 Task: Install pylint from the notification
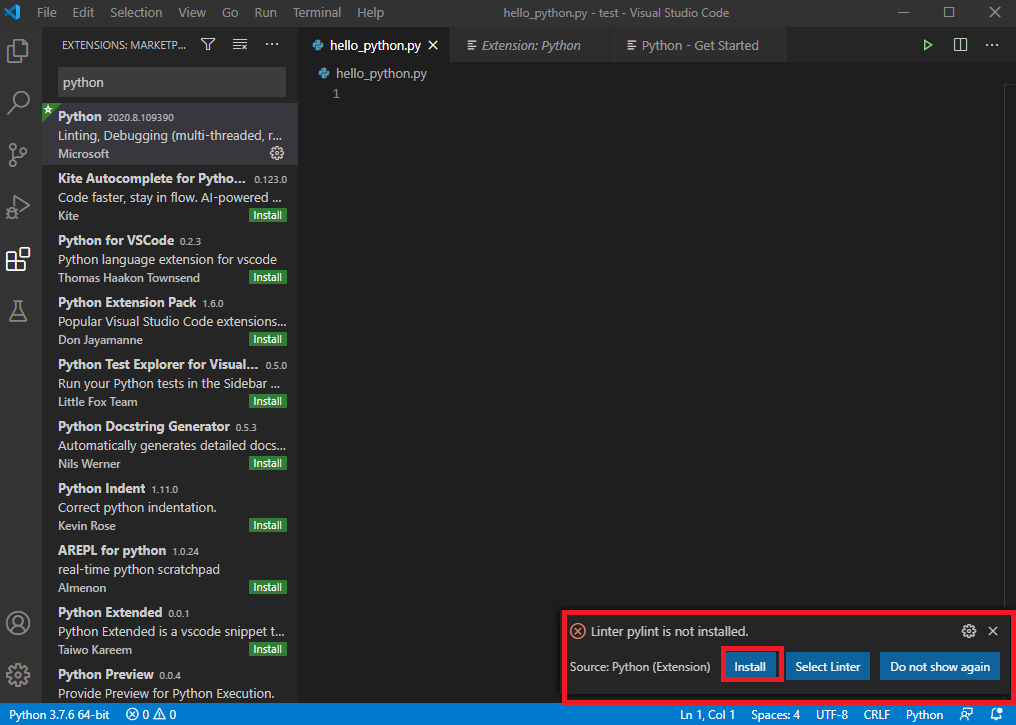tap(750, 666)
